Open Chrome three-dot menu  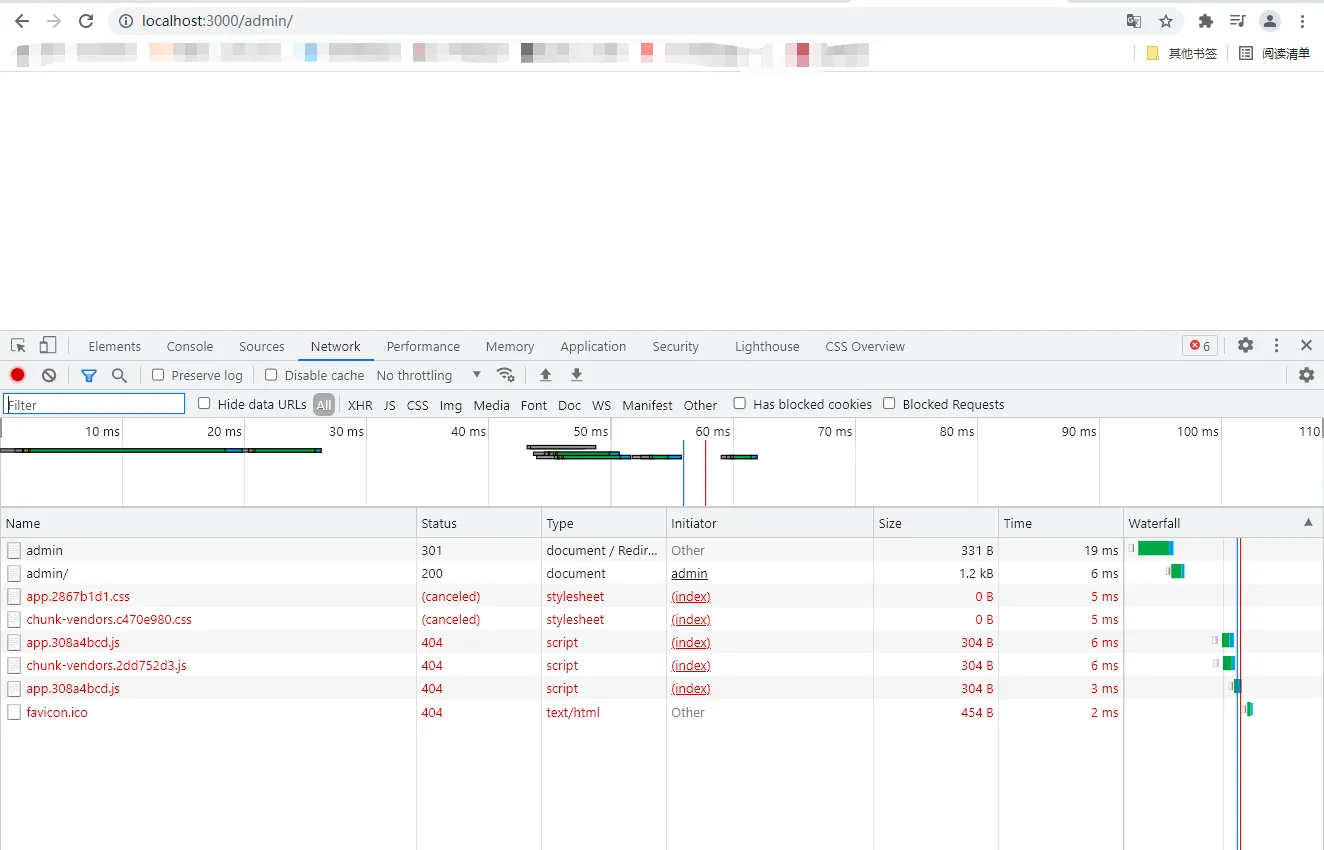point(1303,21)
